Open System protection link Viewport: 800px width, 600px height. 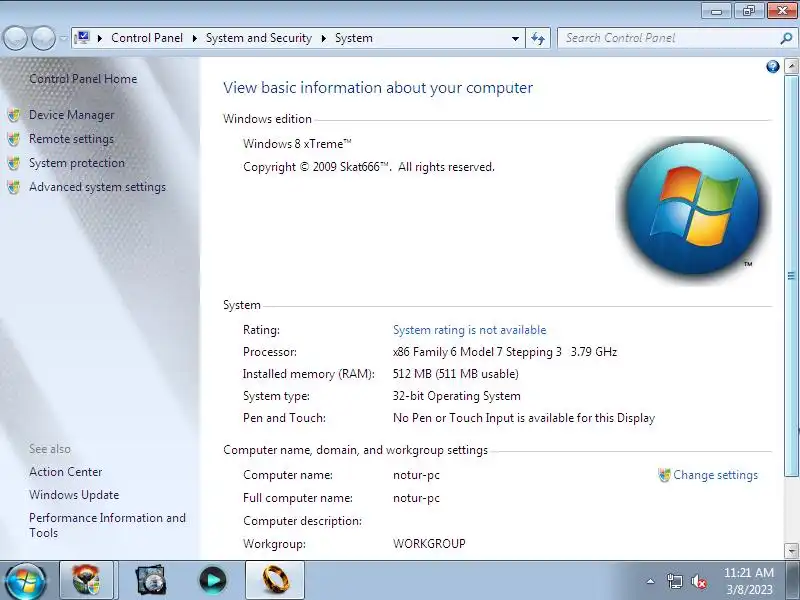(77, 163)
